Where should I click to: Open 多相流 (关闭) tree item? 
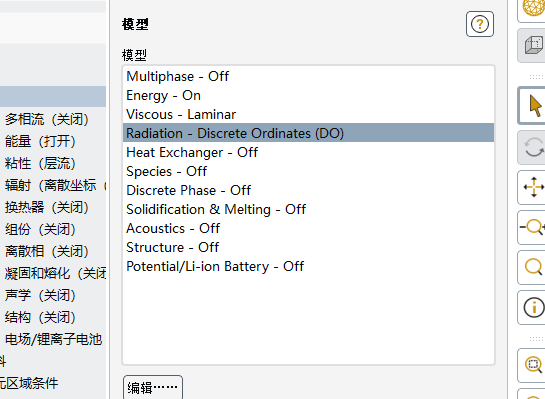[x=47, y=119]
